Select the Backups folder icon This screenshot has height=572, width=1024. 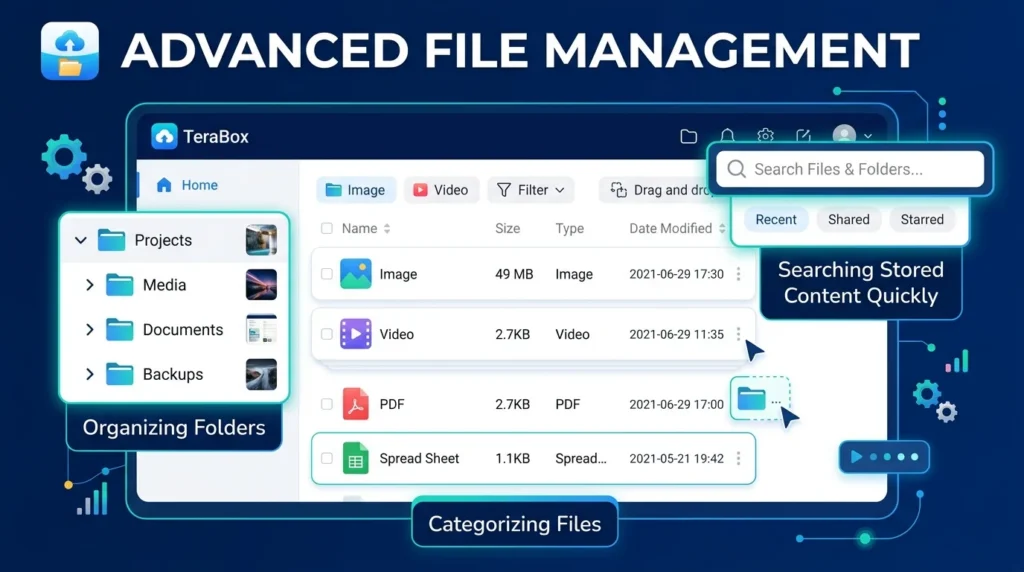coord(120,374)
